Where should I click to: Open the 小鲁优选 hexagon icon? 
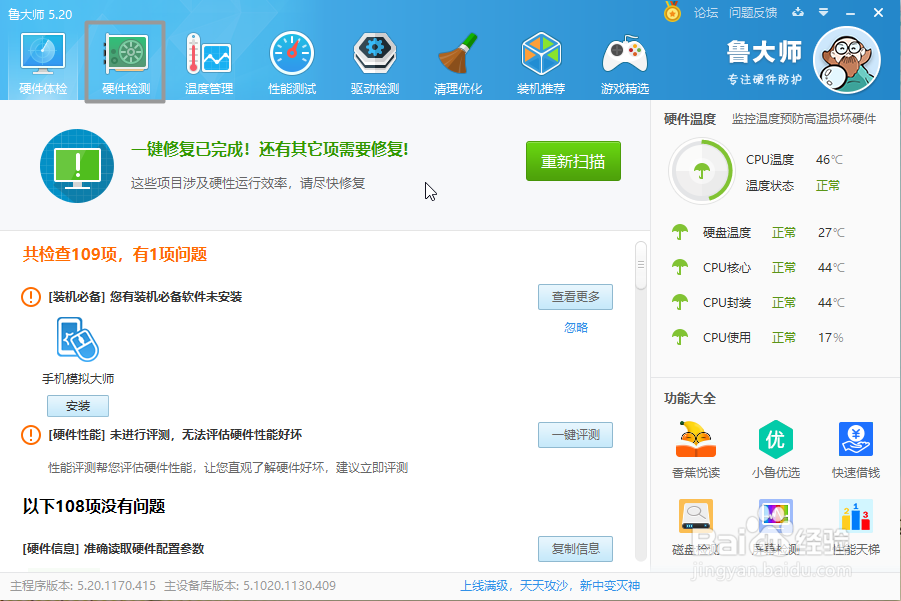tap(776, 440)
